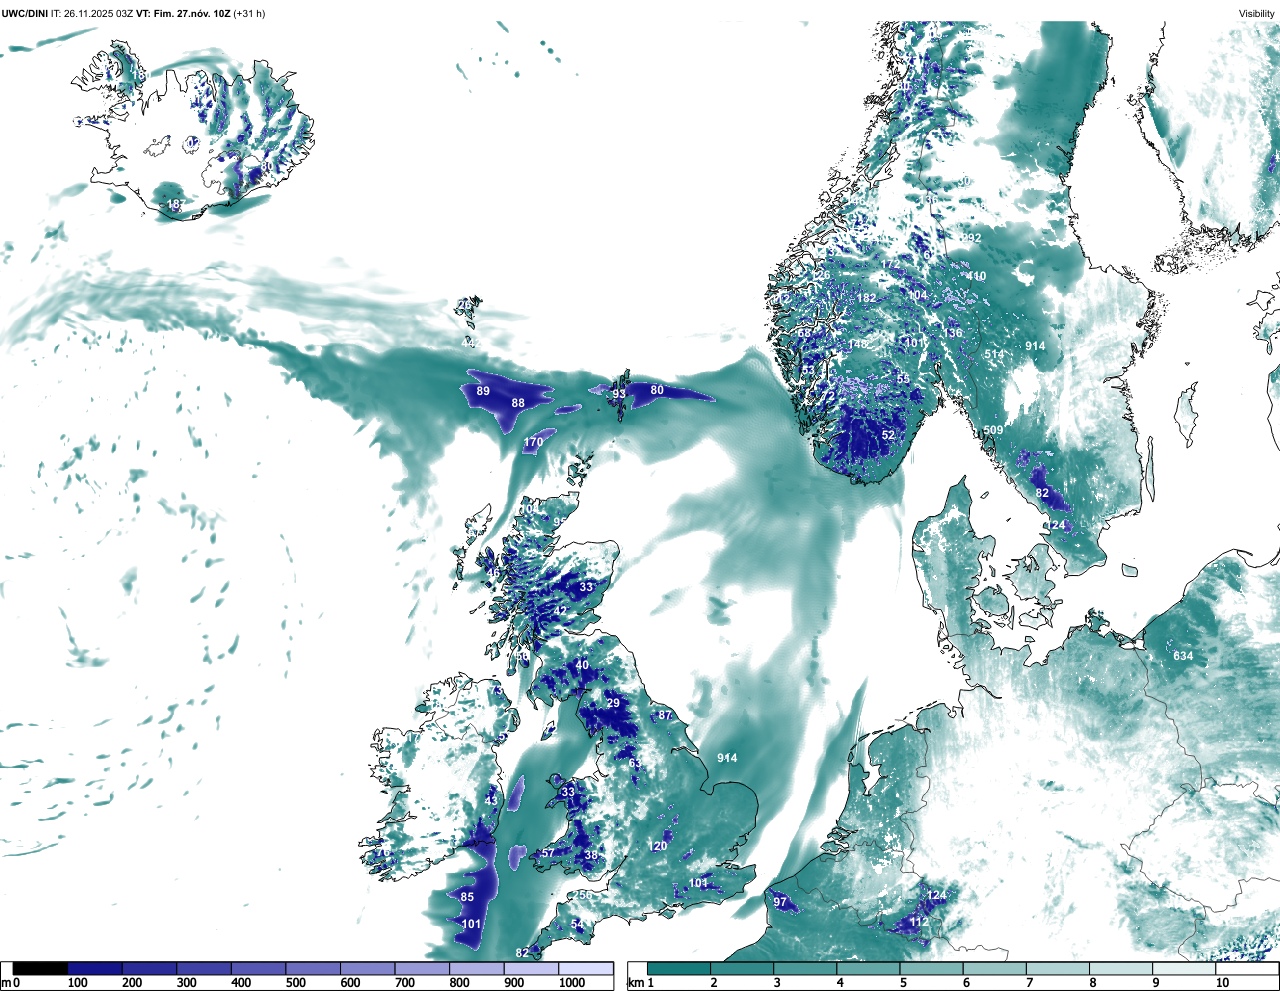Click the '292' value over northern Sweden

(x=971, y=238)
